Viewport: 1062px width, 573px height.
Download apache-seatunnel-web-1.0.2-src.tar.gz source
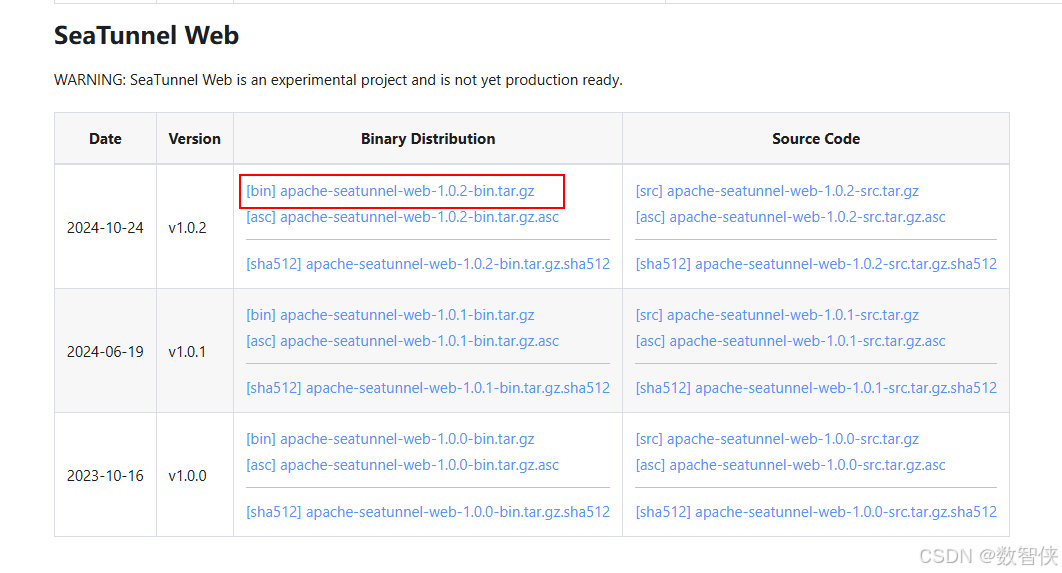(777, 191)
